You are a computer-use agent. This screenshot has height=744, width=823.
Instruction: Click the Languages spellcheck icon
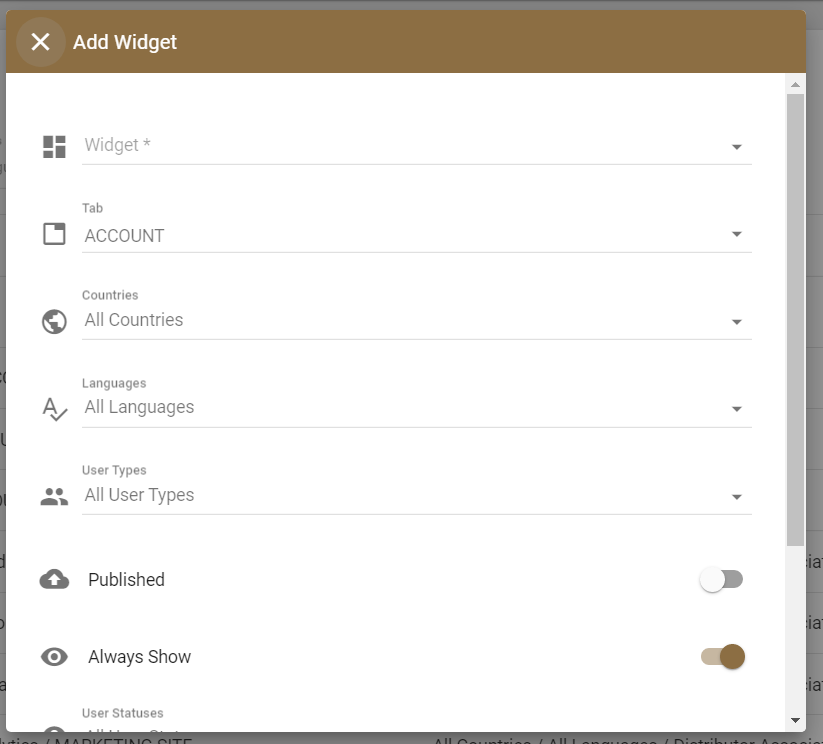pos(54,409)
